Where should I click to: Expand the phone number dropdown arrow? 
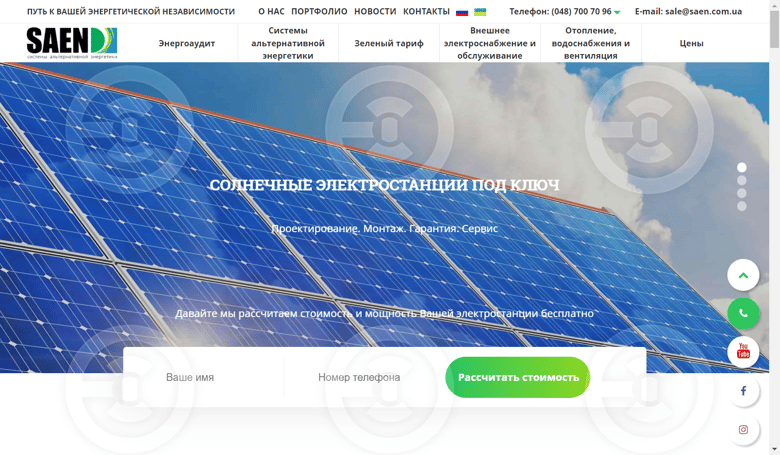click(617, 12)
